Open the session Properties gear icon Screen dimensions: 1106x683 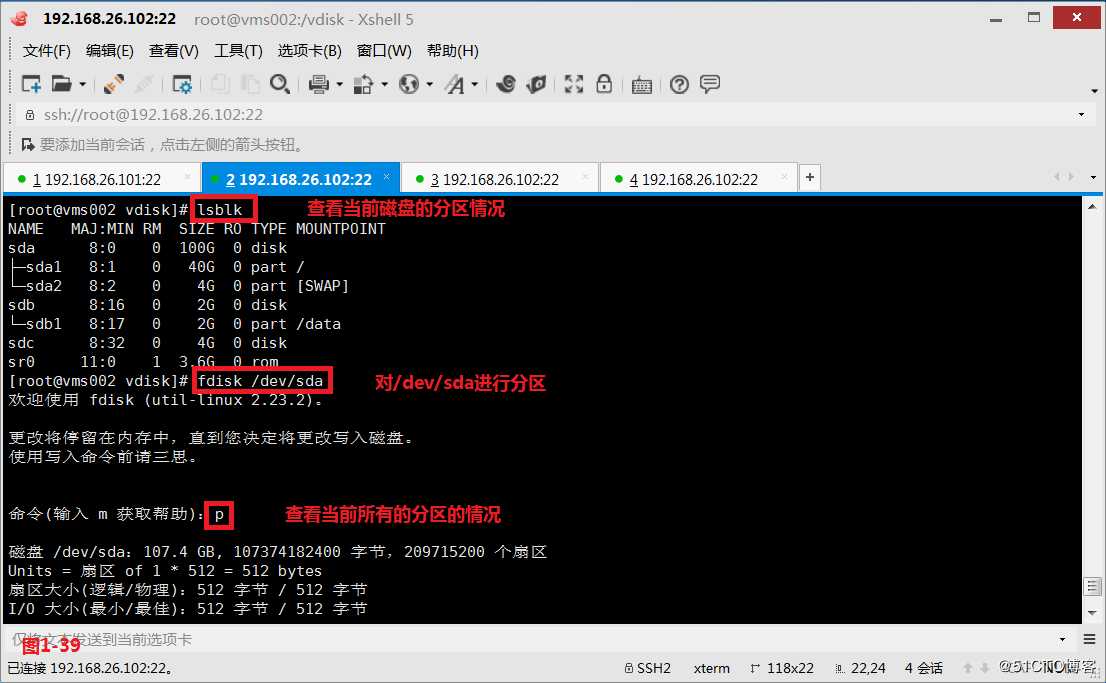click(182, 85)
